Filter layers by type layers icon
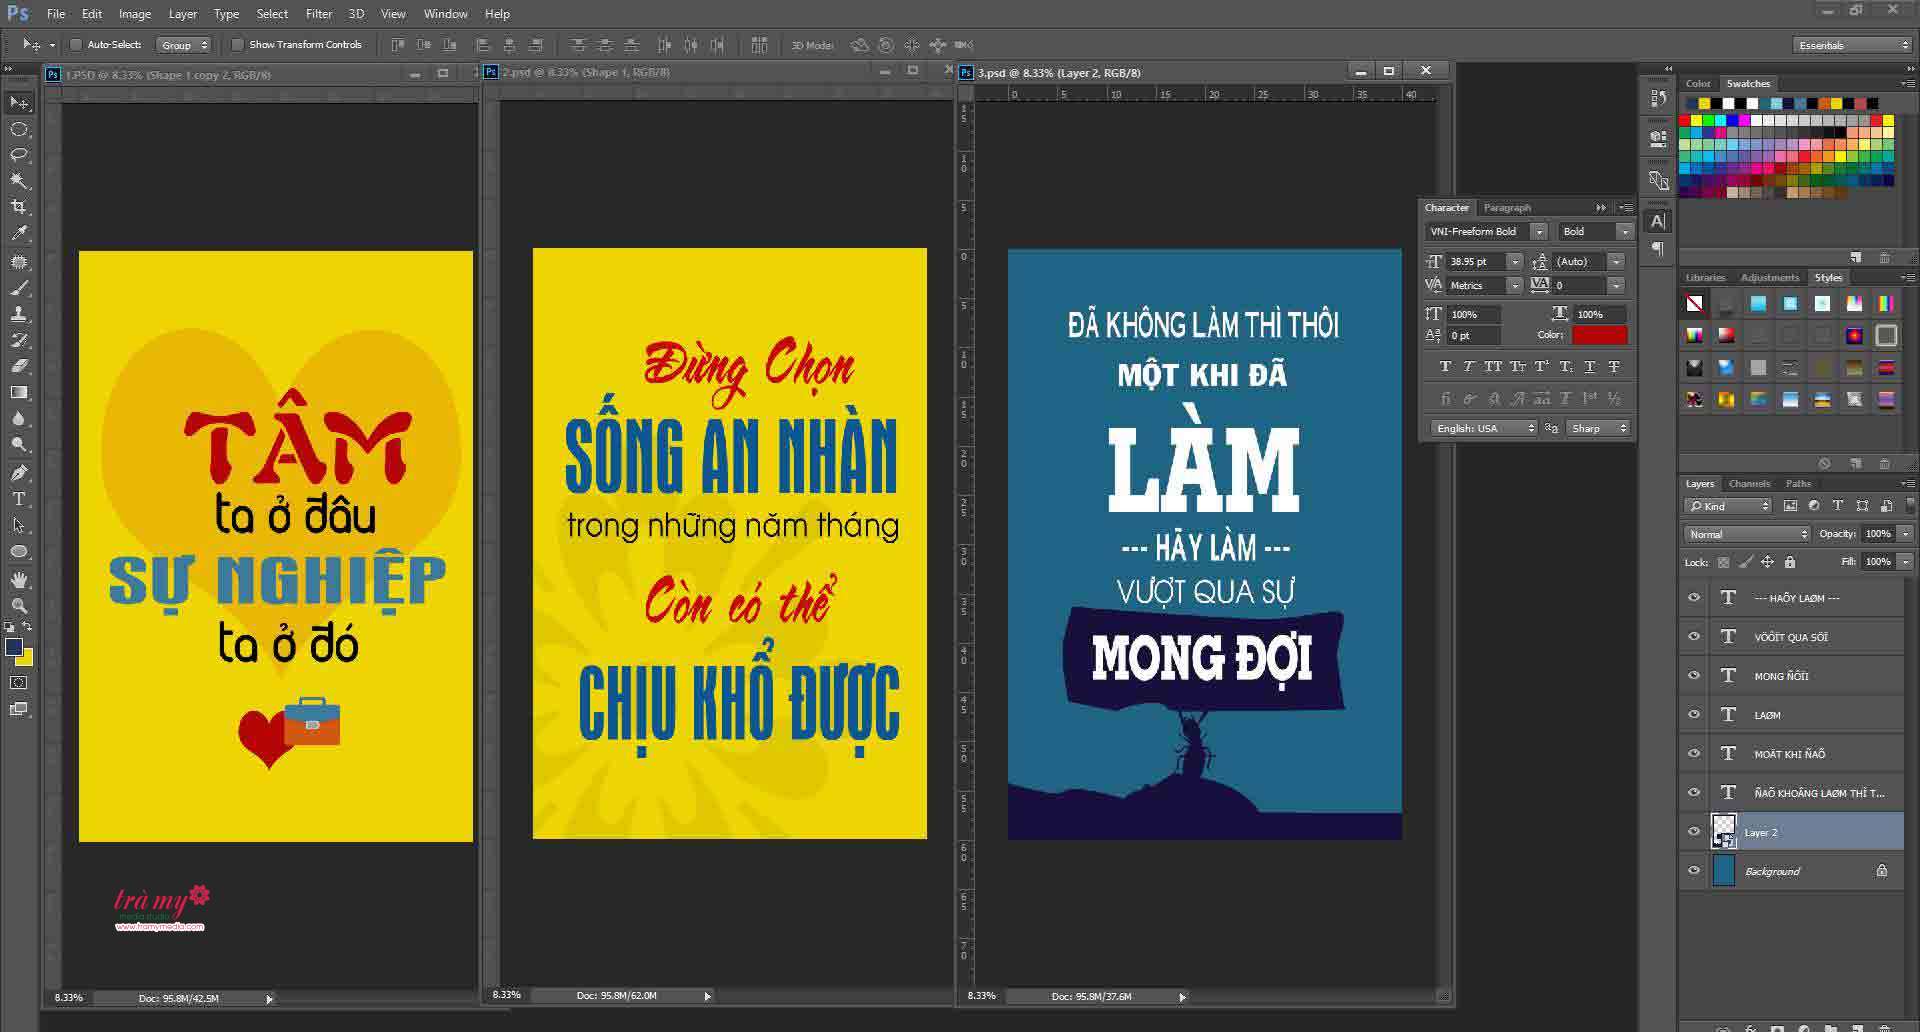Viewport: 1920px width, 1032px height. coord(1838,506)
